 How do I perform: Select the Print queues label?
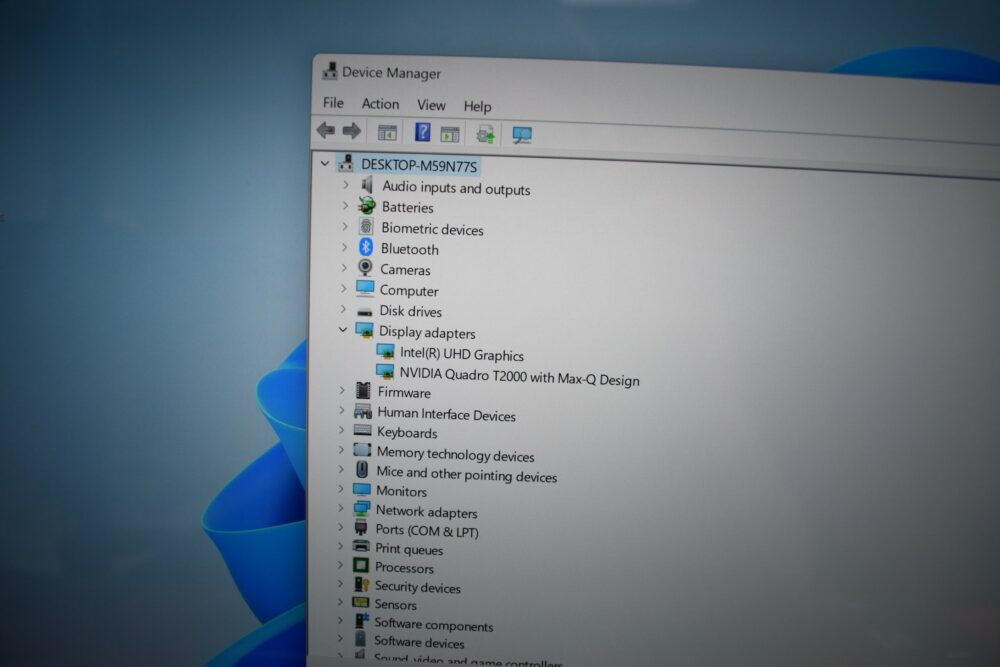[409, 549]
